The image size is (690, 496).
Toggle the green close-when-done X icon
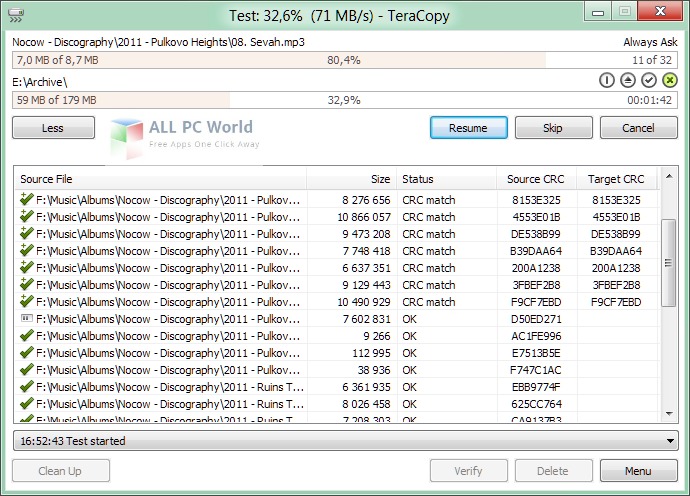670,80
